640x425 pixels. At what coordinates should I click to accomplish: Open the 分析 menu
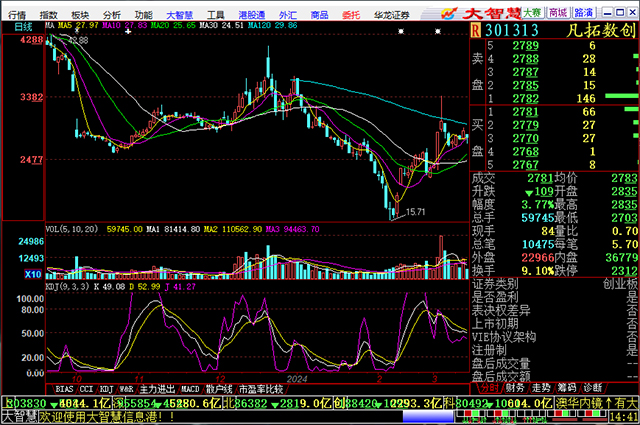(x=112, y=15)
